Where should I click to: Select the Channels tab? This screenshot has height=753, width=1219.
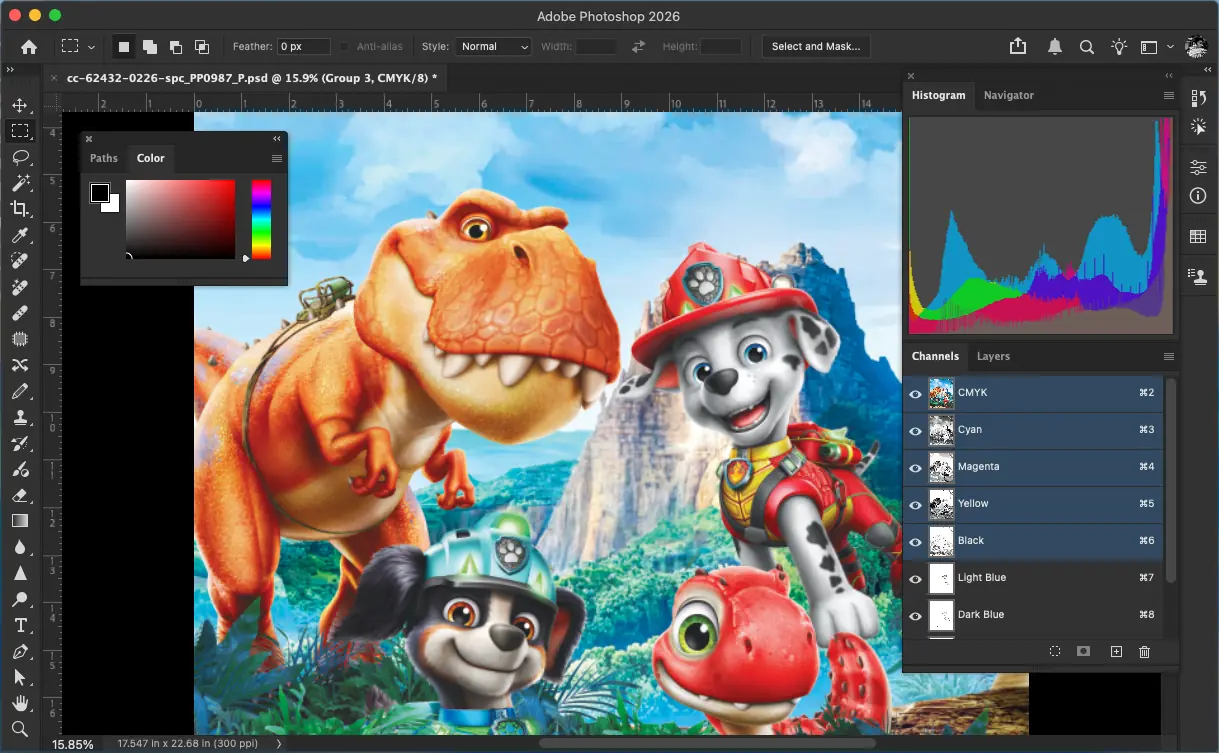[935, 356]
